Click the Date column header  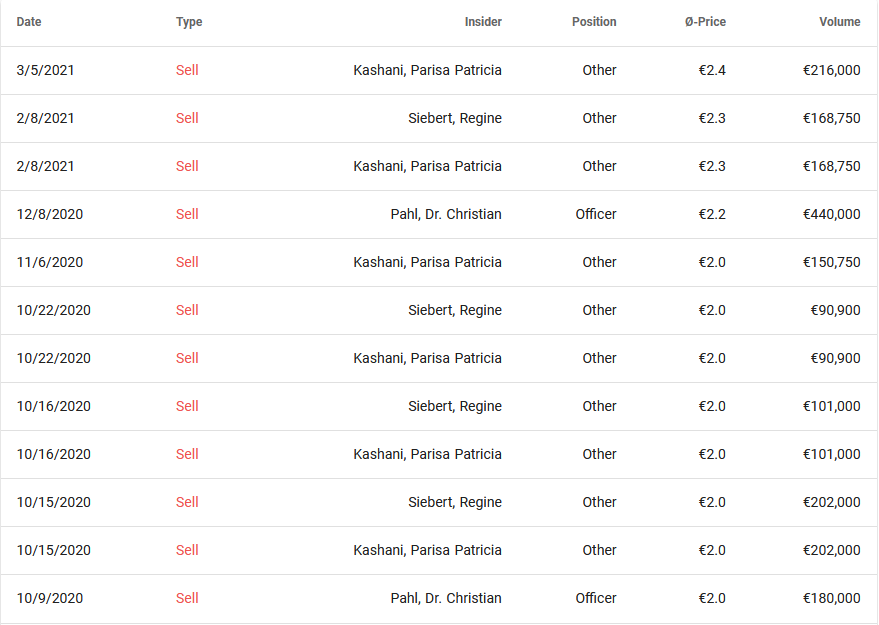[29, 22]
